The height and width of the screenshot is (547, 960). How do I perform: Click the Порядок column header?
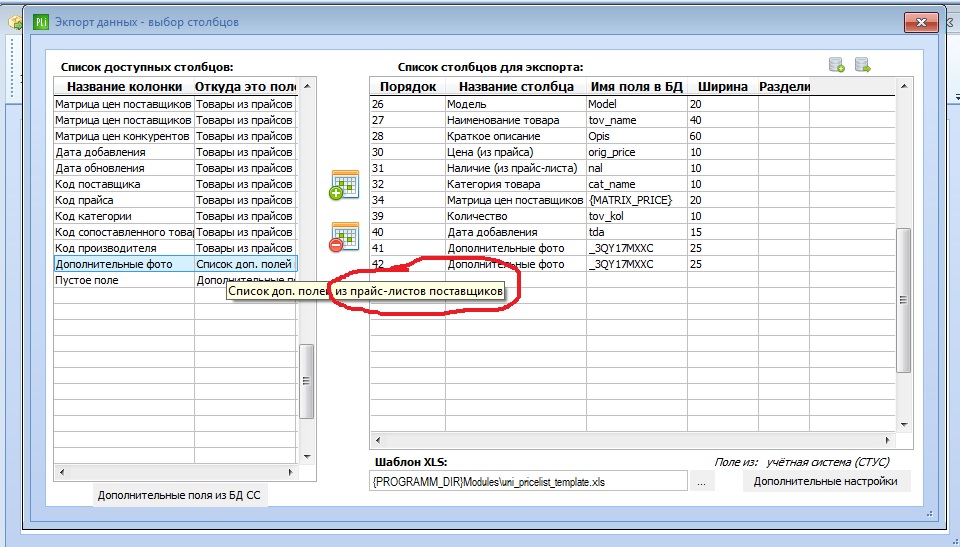click(x=408, y=86)
